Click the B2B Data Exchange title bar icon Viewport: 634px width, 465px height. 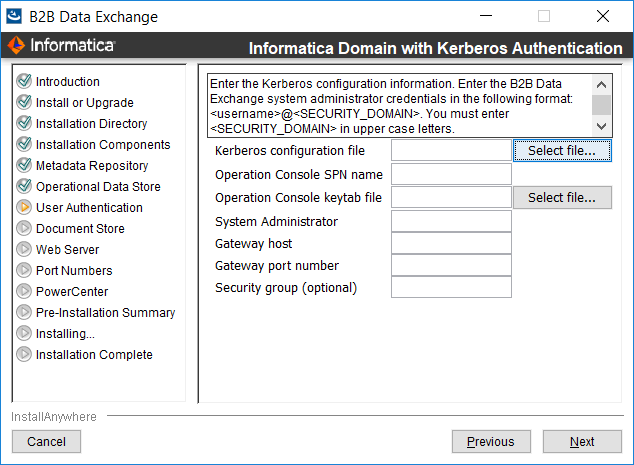(x=14, y=16)
